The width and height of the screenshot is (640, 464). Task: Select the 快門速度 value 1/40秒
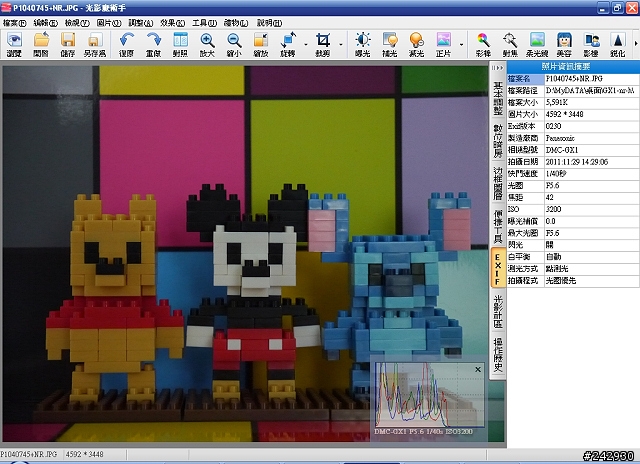556,174
